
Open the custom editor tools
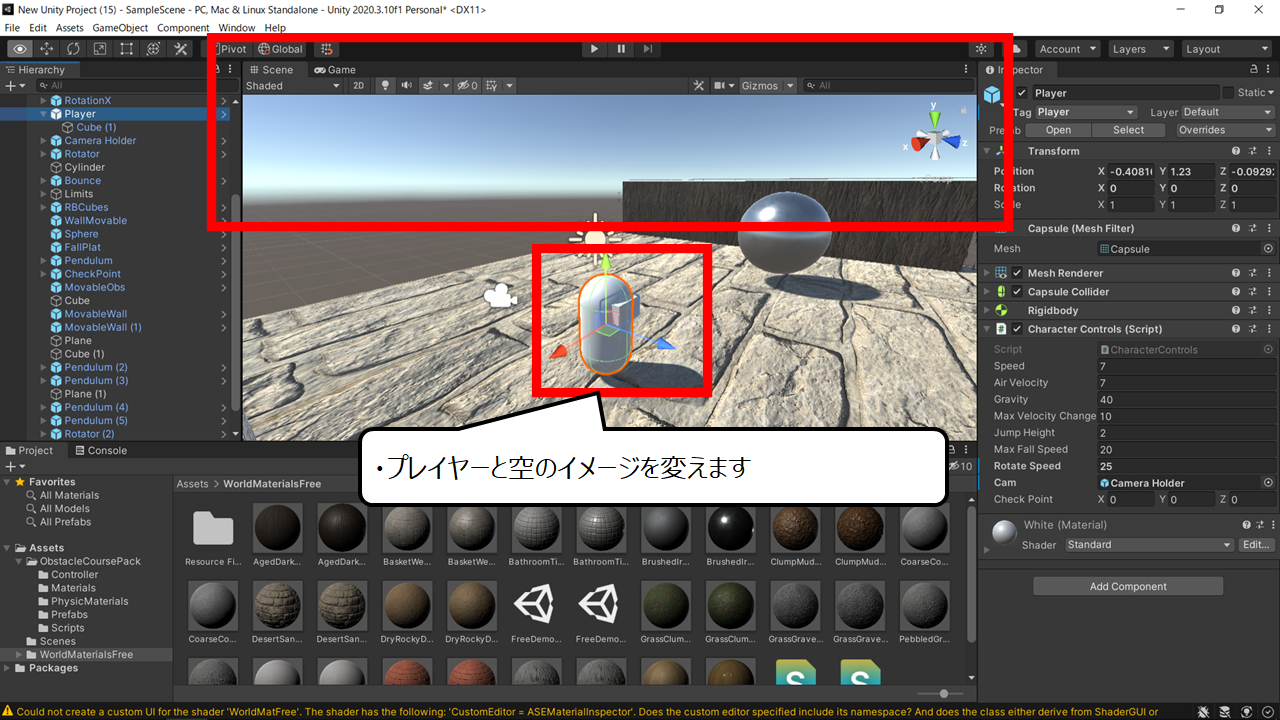(x=181, y=49)
